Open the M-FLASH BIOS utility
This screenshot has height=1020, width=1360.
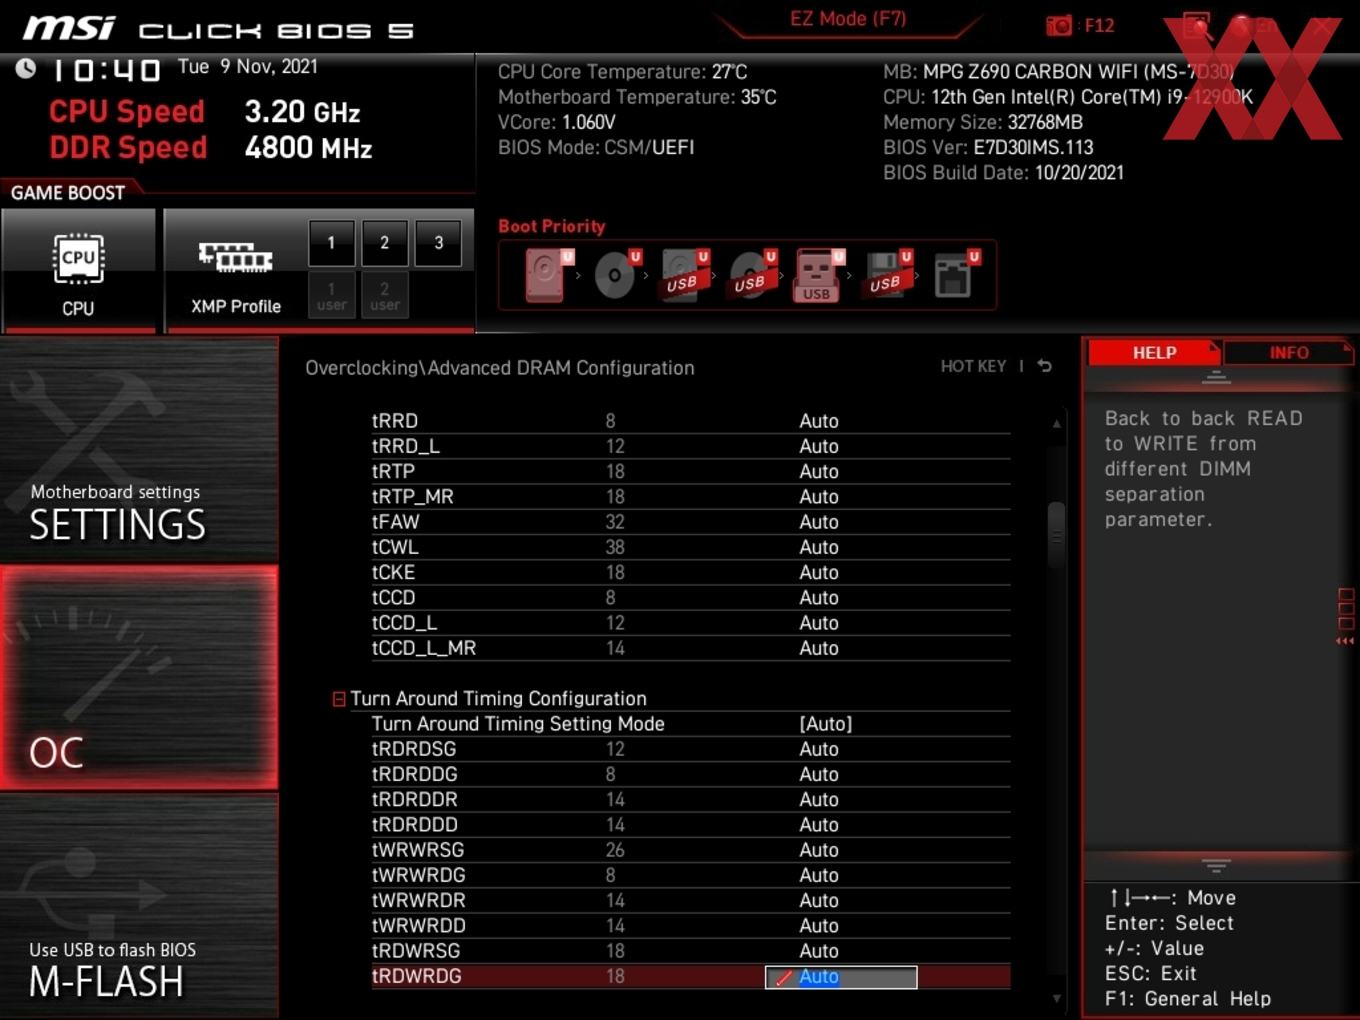(x=139, y=906)
